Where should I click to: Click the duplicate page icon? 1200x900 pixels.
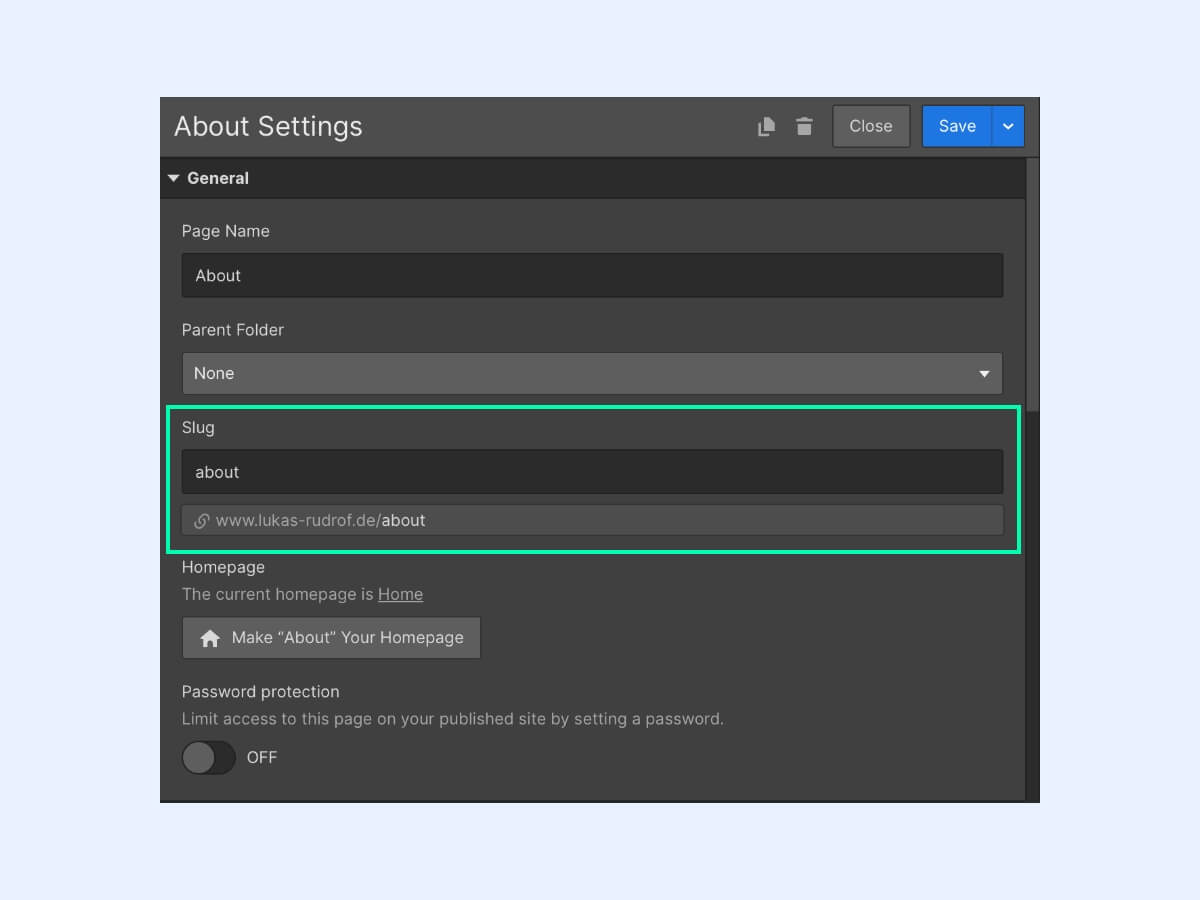pyautogui.click(x=766, y=126)
